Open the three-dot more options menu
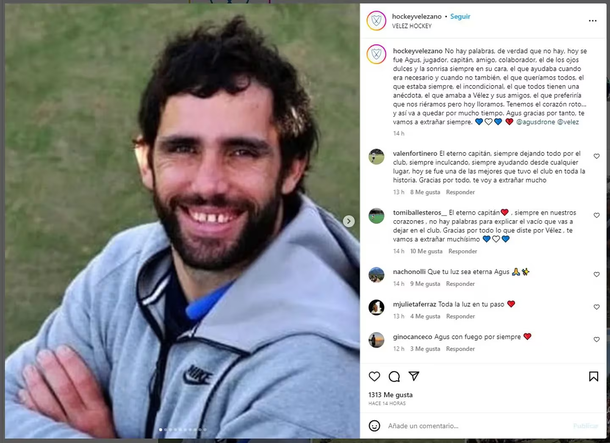610x443 pixels. click(592, 21)
